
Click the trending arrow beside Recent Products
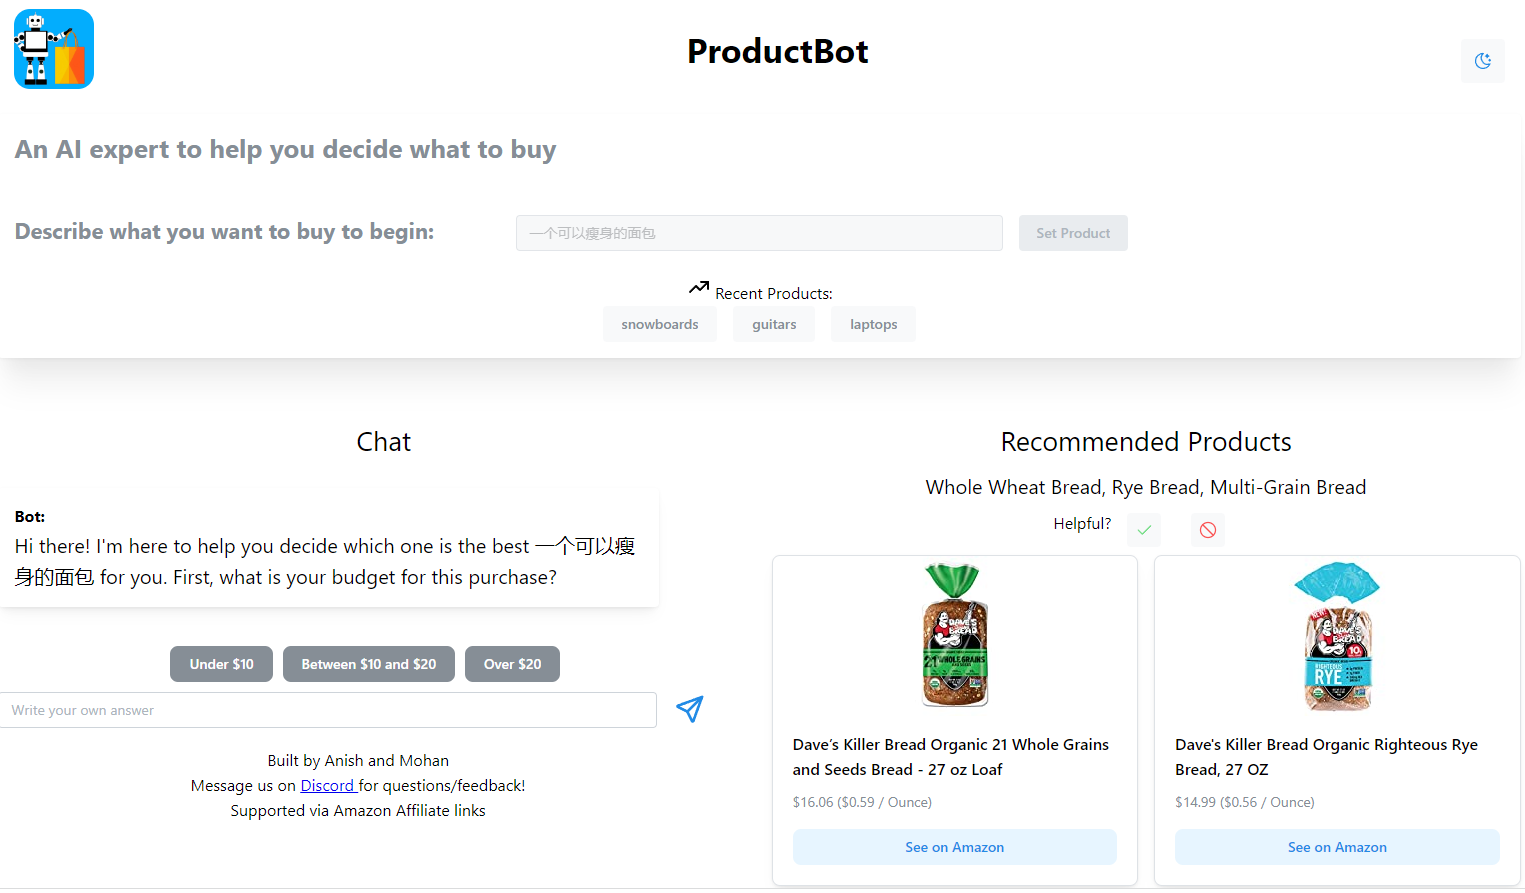pos(698,288)
